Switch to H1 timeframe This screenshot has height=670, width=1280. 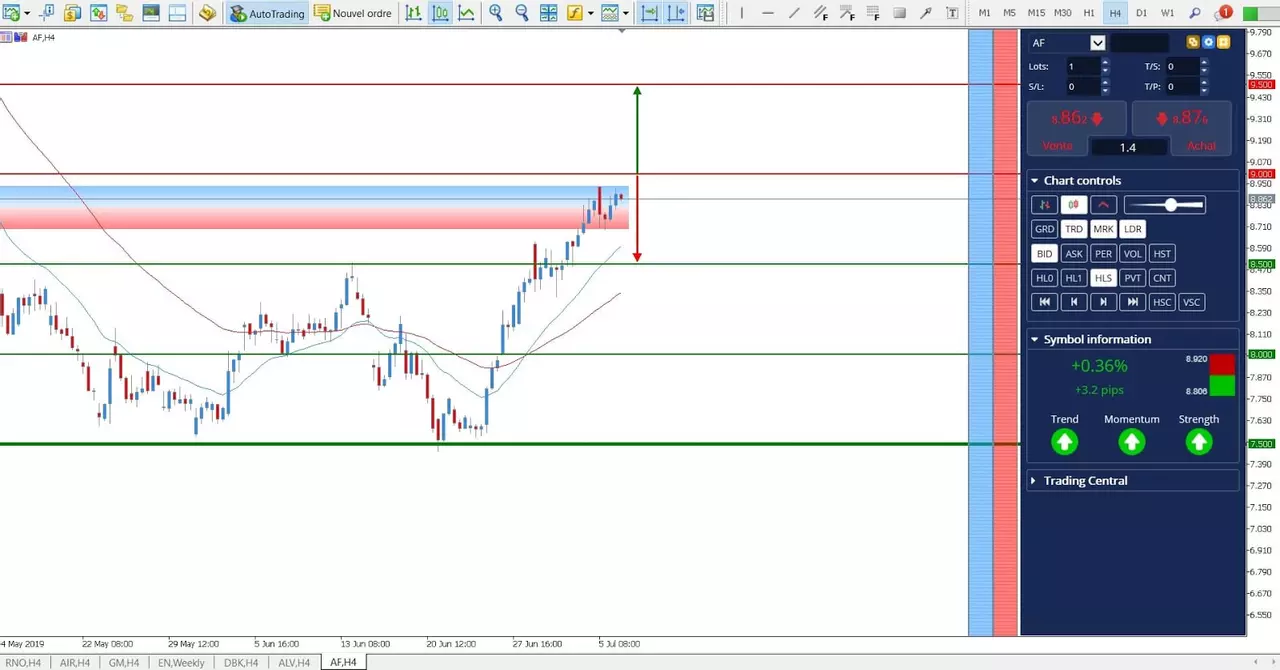pyautogui.click(x=1089, y=13)
